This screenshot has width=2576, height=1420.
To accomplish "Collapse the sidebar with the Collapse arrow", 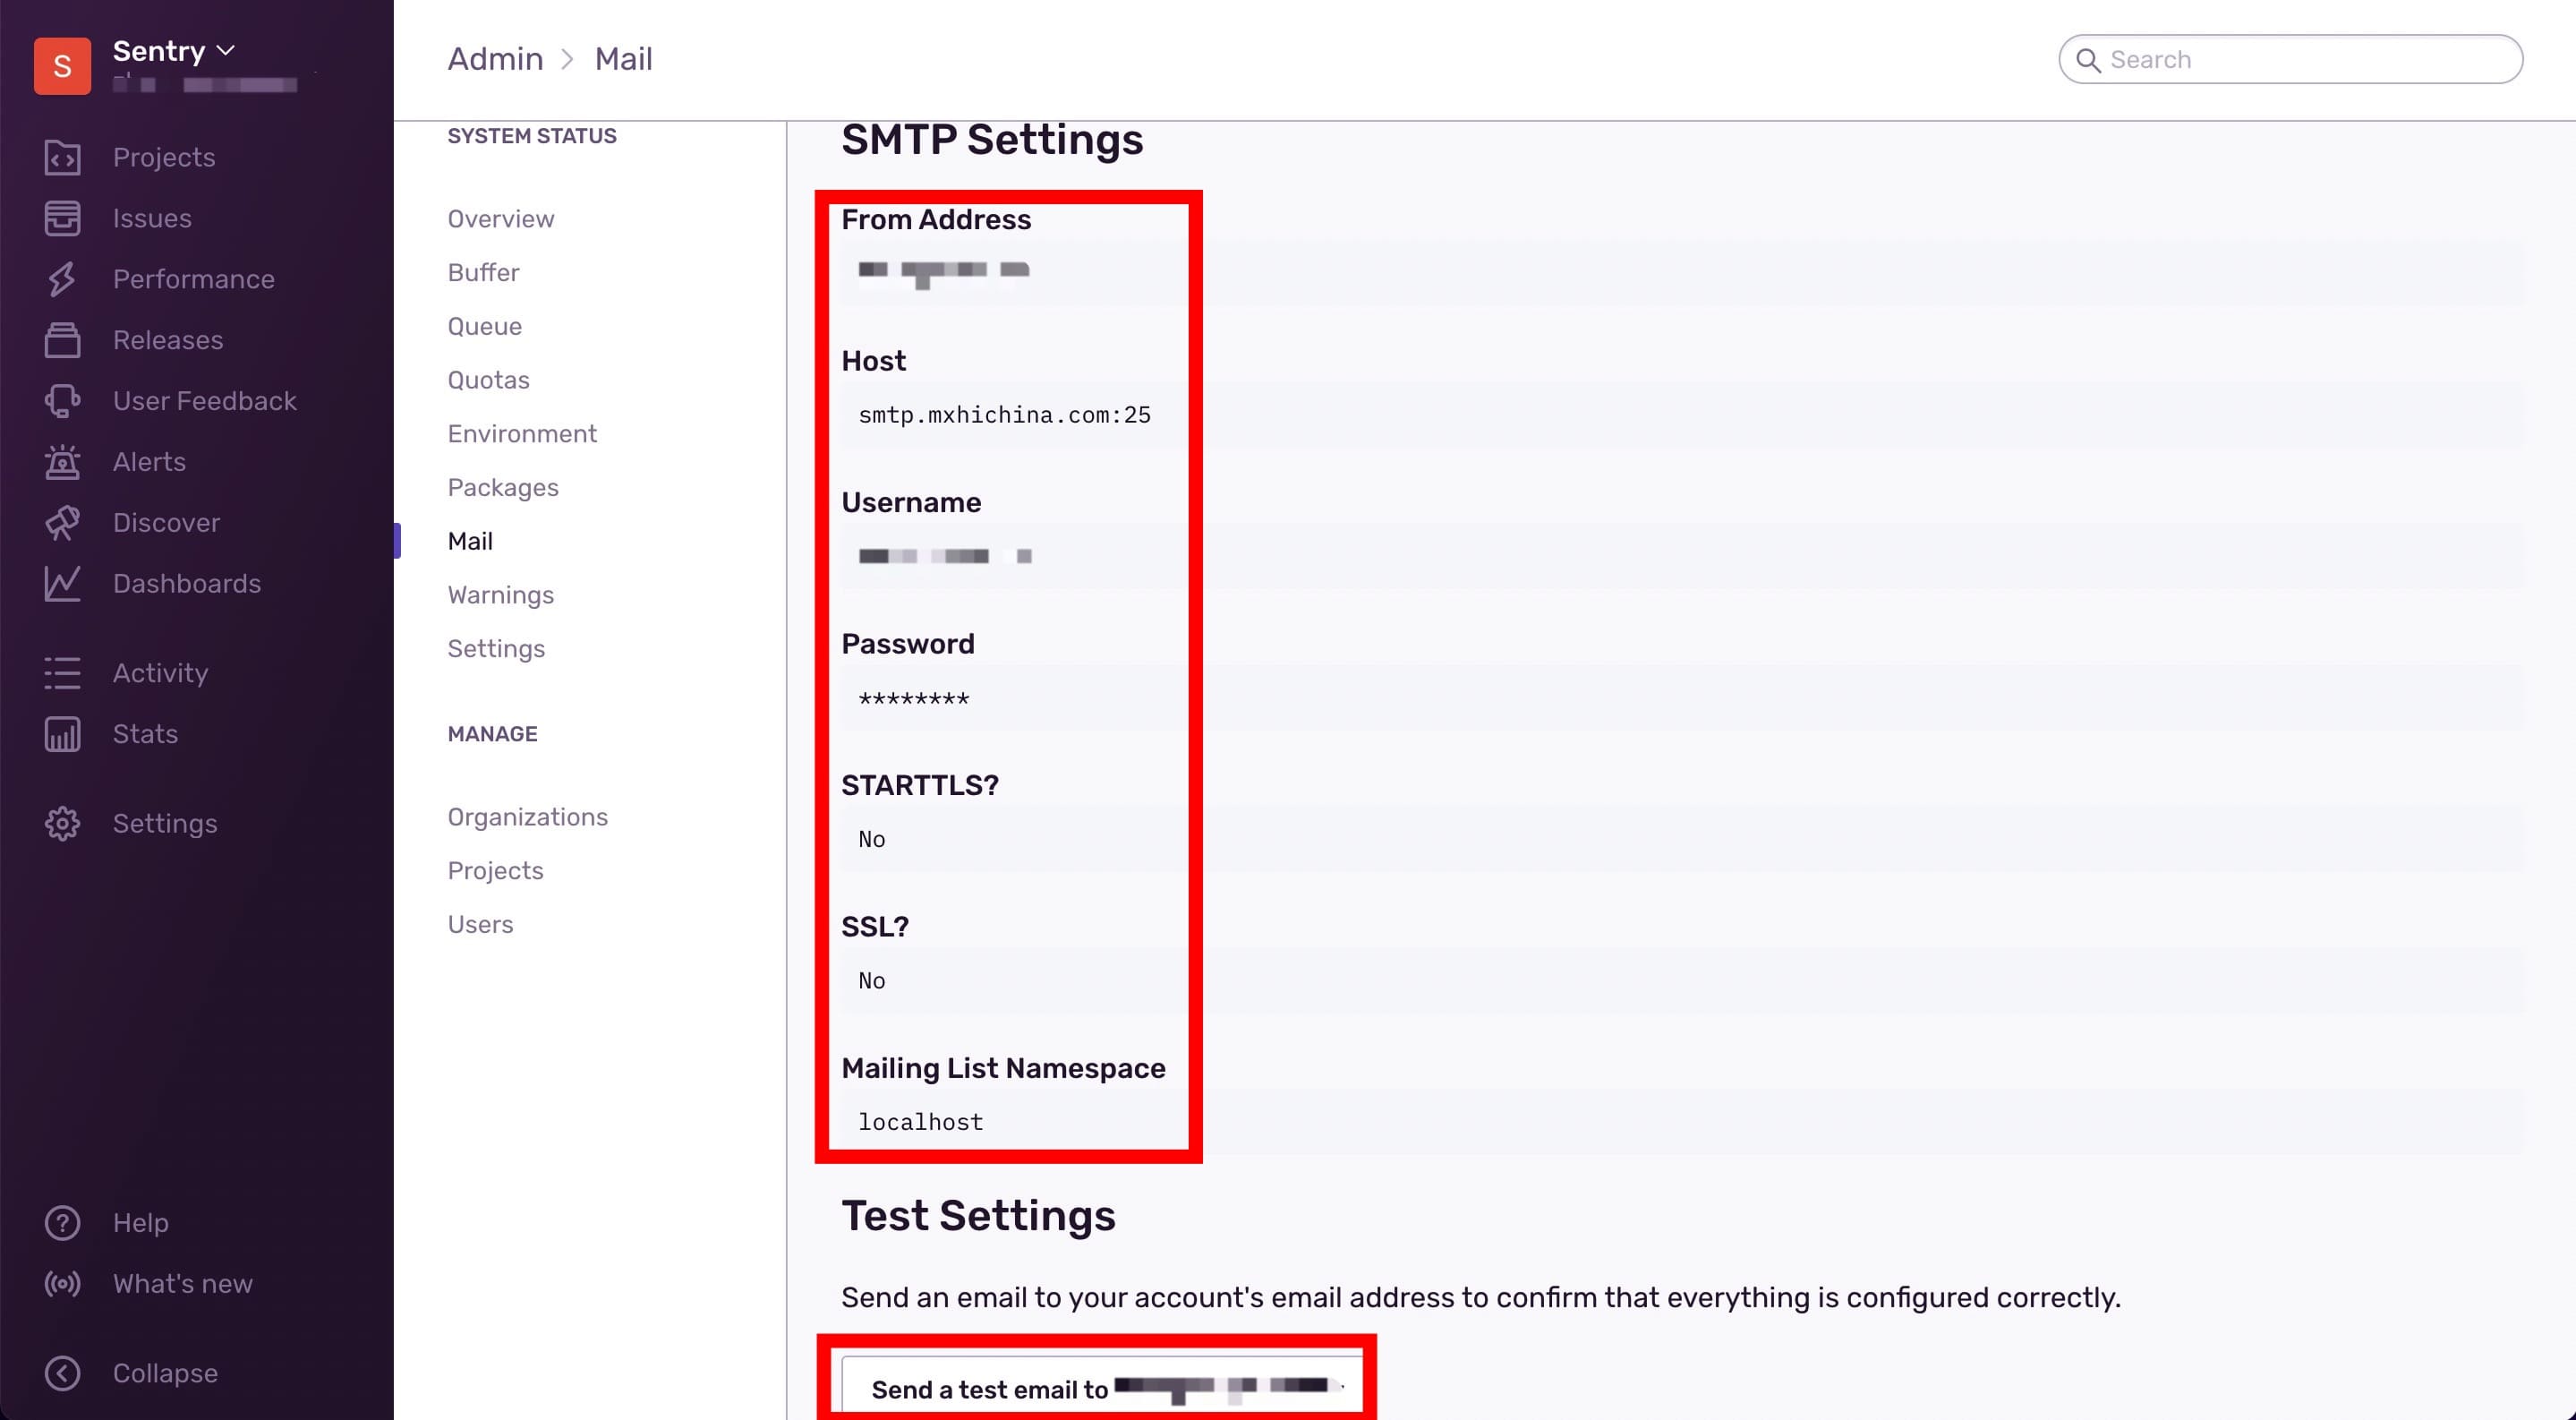I will (62, 1373).
